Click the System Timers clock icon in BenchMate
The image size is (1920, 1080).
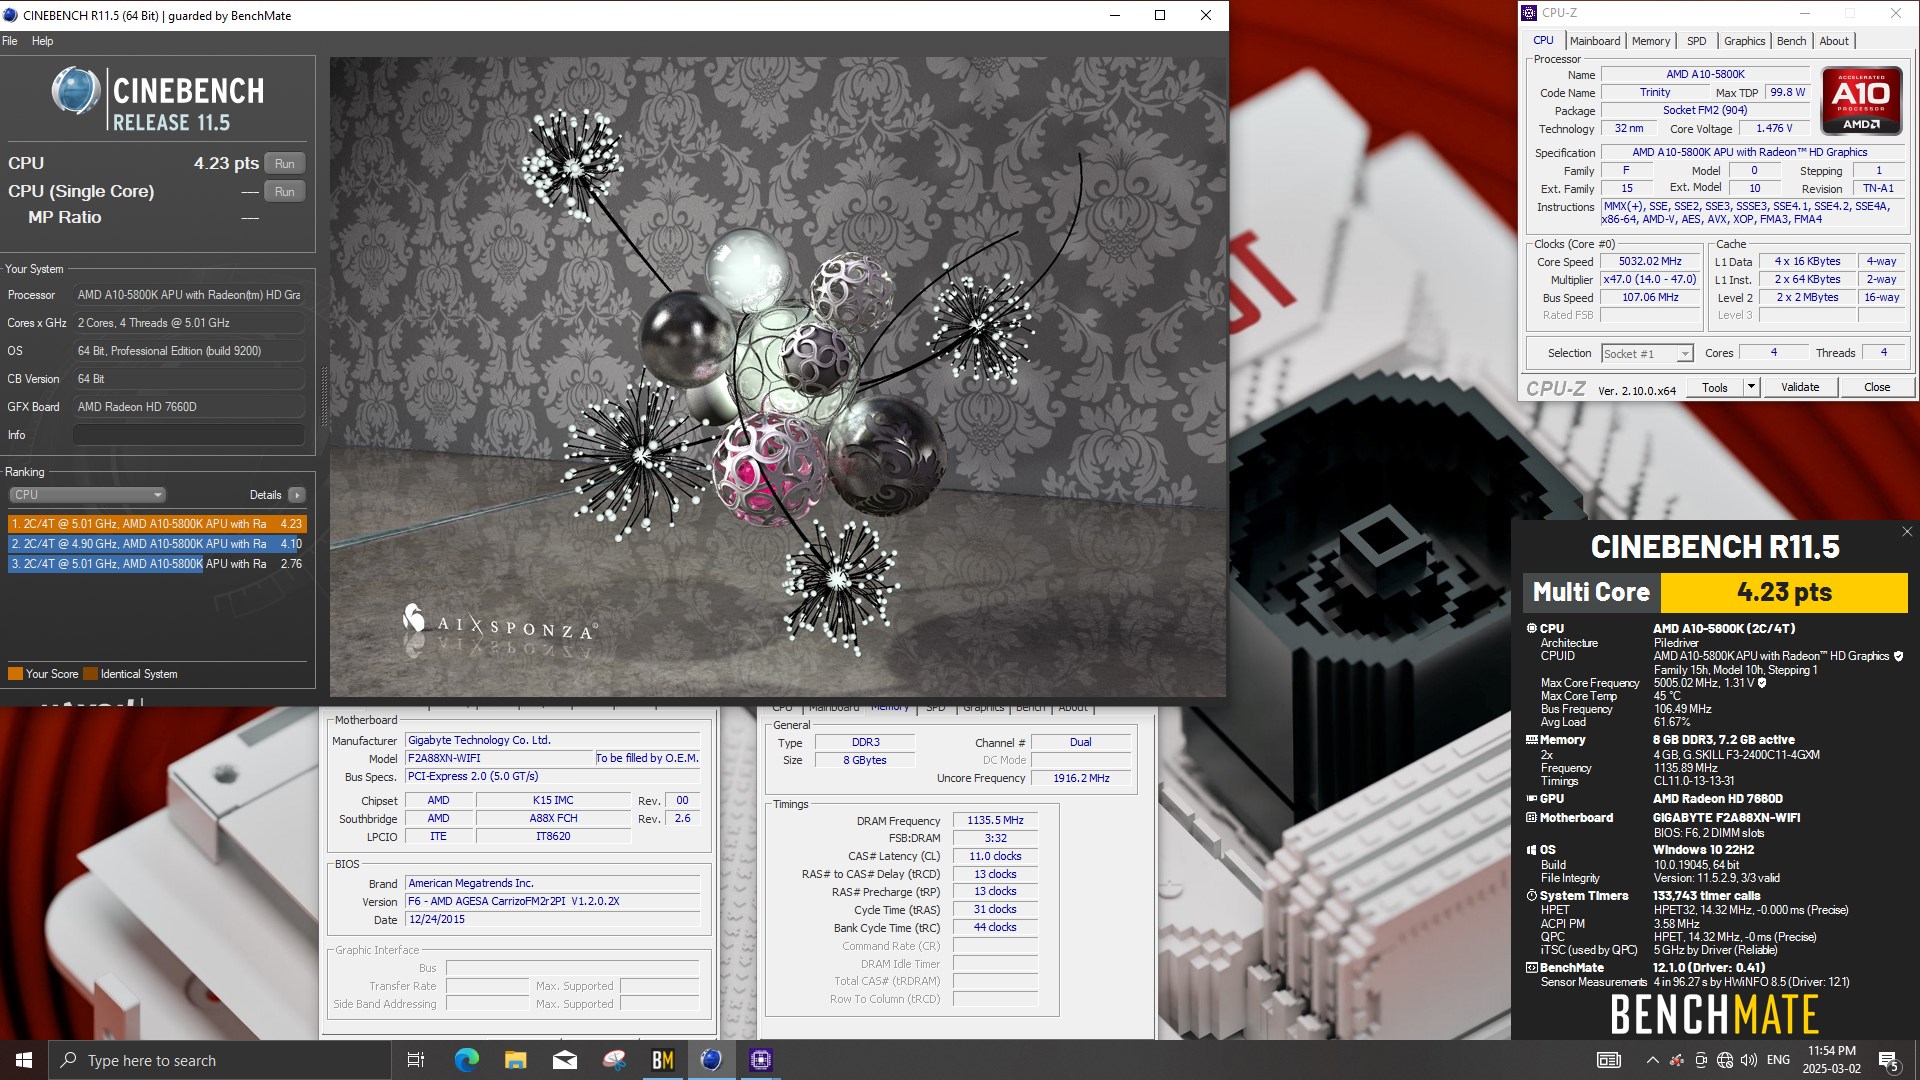click(1531, 896)
